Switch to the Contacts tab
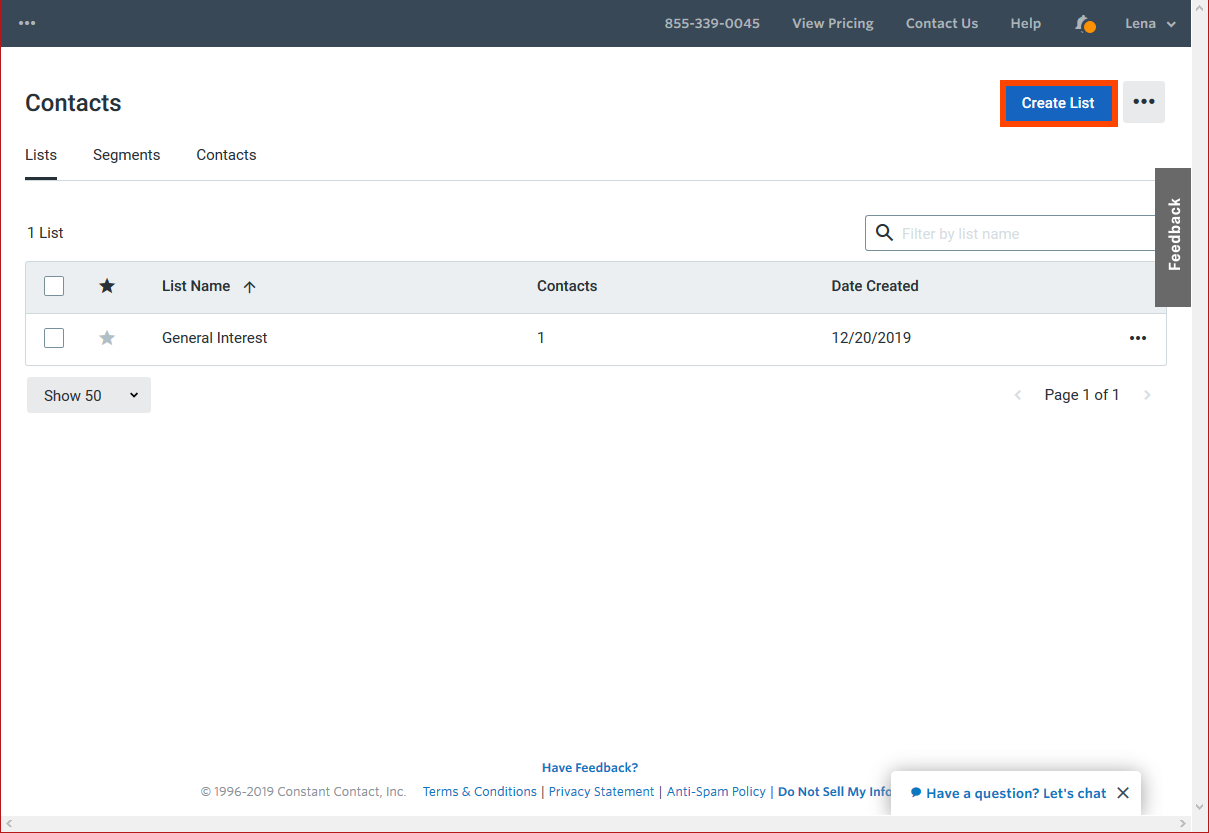 pyautogui.click(x=226, y=155)
